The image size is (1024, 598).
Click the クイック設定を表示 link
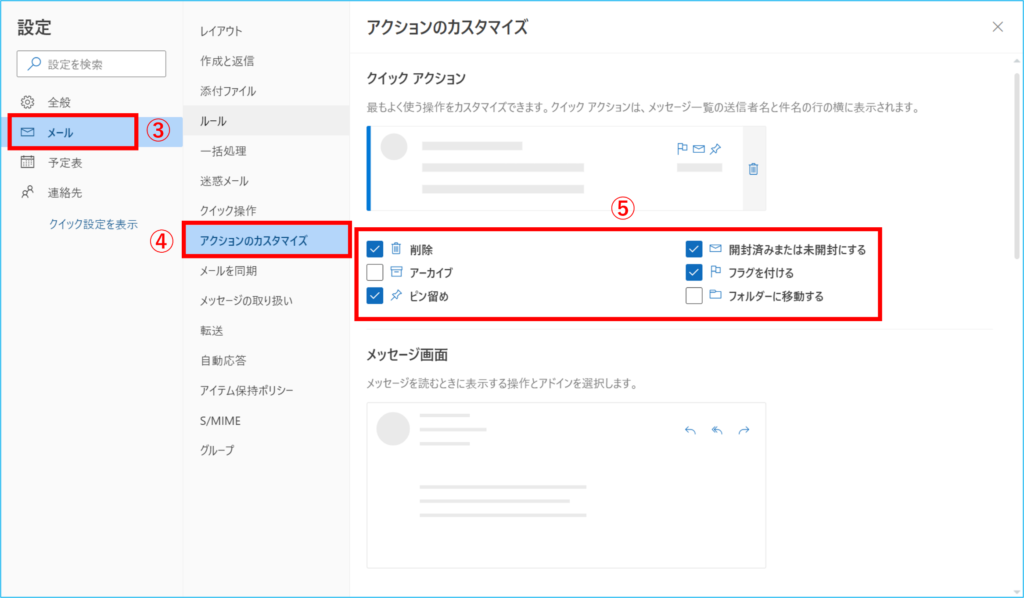pyautogui.click(x=93, y=224)
